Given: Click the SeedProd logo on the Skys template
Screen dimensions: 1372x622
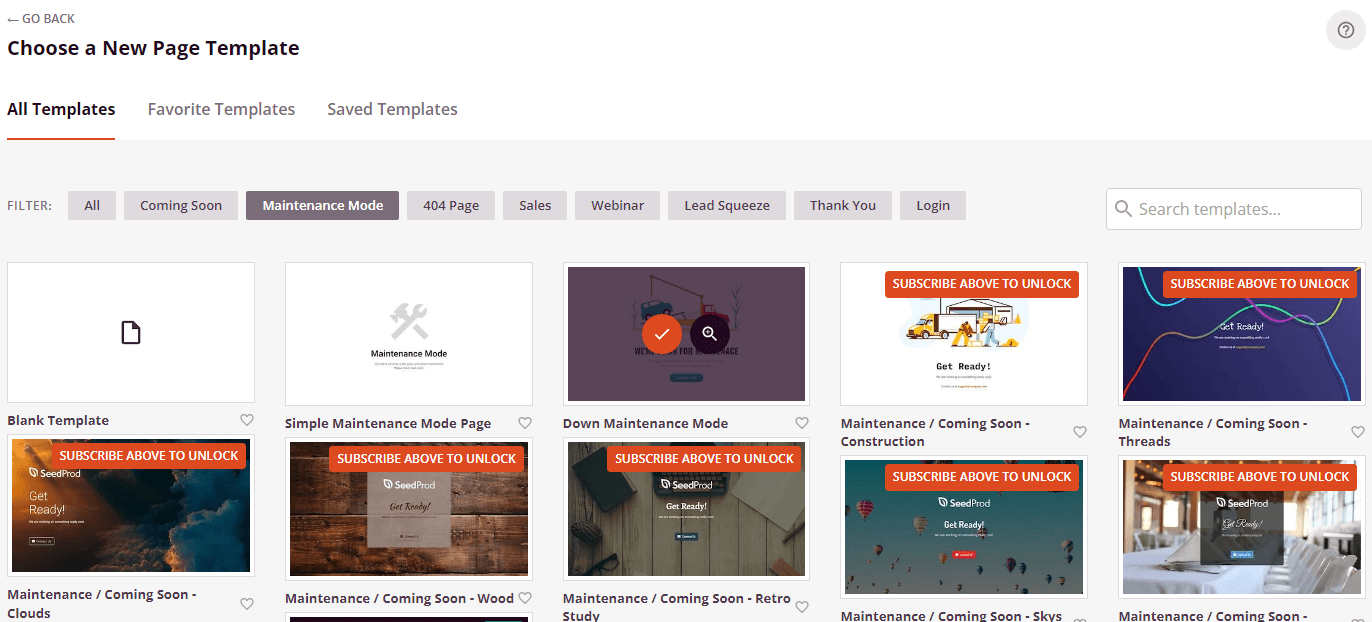Looking at the screenshot, I should pyautogui.click(x=963, y=501).
